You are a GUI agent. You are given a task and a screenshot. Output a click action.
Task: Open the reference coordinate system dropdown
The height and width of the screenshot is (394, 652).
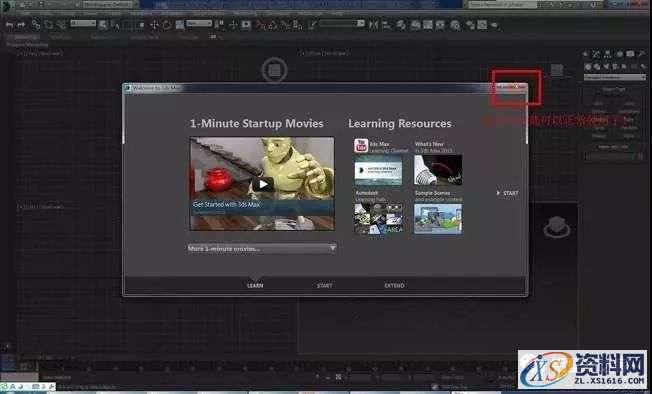[199, 23]
